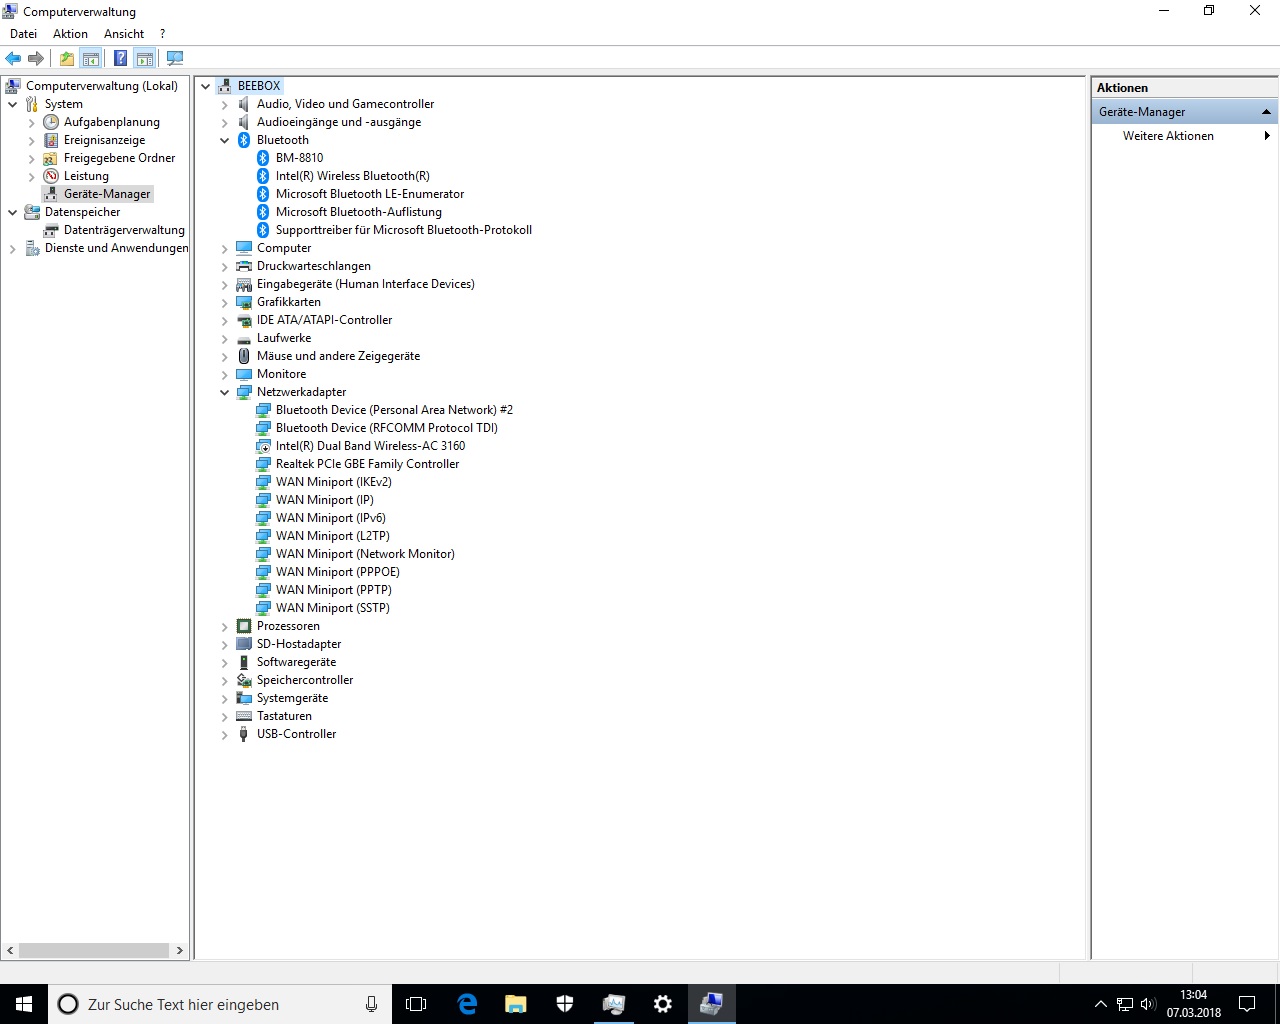Collapse the Geräte-Manager actions section arrow
Viewport: 1280px width, 1024px height.
(1266, 112)
